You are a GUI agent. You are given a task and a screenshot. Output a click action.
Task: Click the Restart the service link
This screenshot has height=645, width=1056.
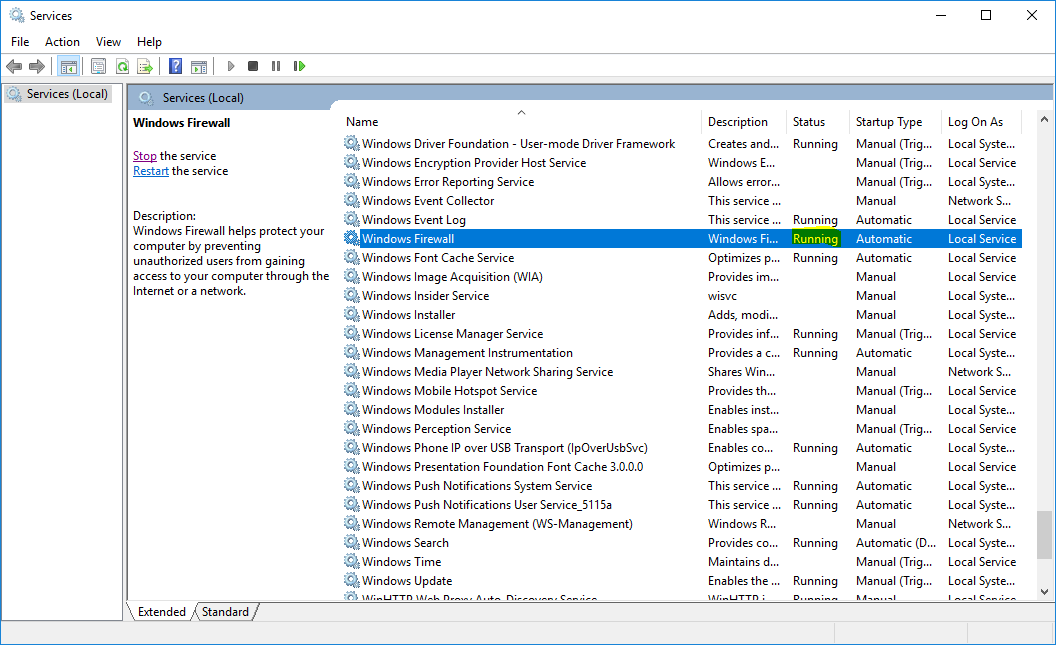[151, 171]
